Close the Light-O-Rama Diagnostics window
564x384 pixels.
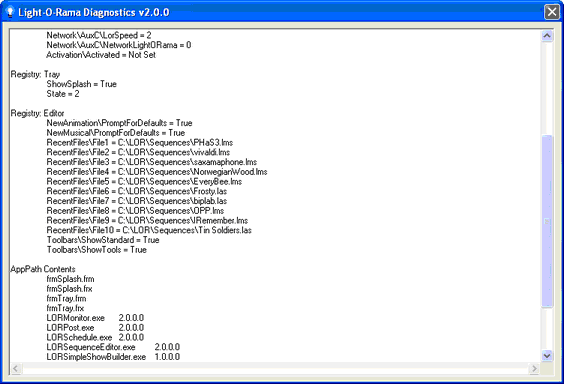click(552, 12)
